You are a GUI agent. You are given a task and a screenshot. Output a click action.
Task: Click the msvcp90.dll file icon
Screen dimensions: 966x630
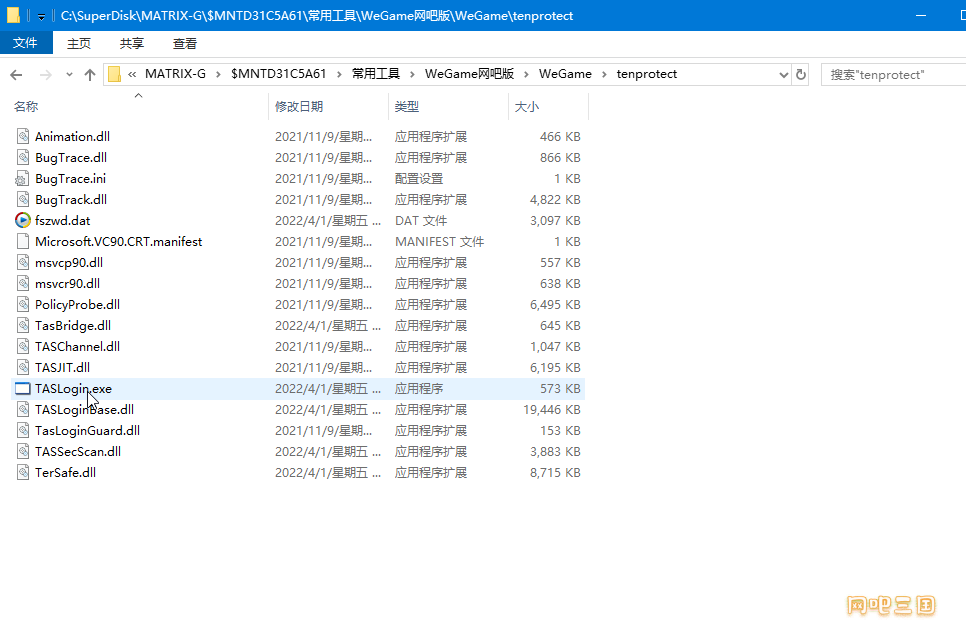[23, 262]
